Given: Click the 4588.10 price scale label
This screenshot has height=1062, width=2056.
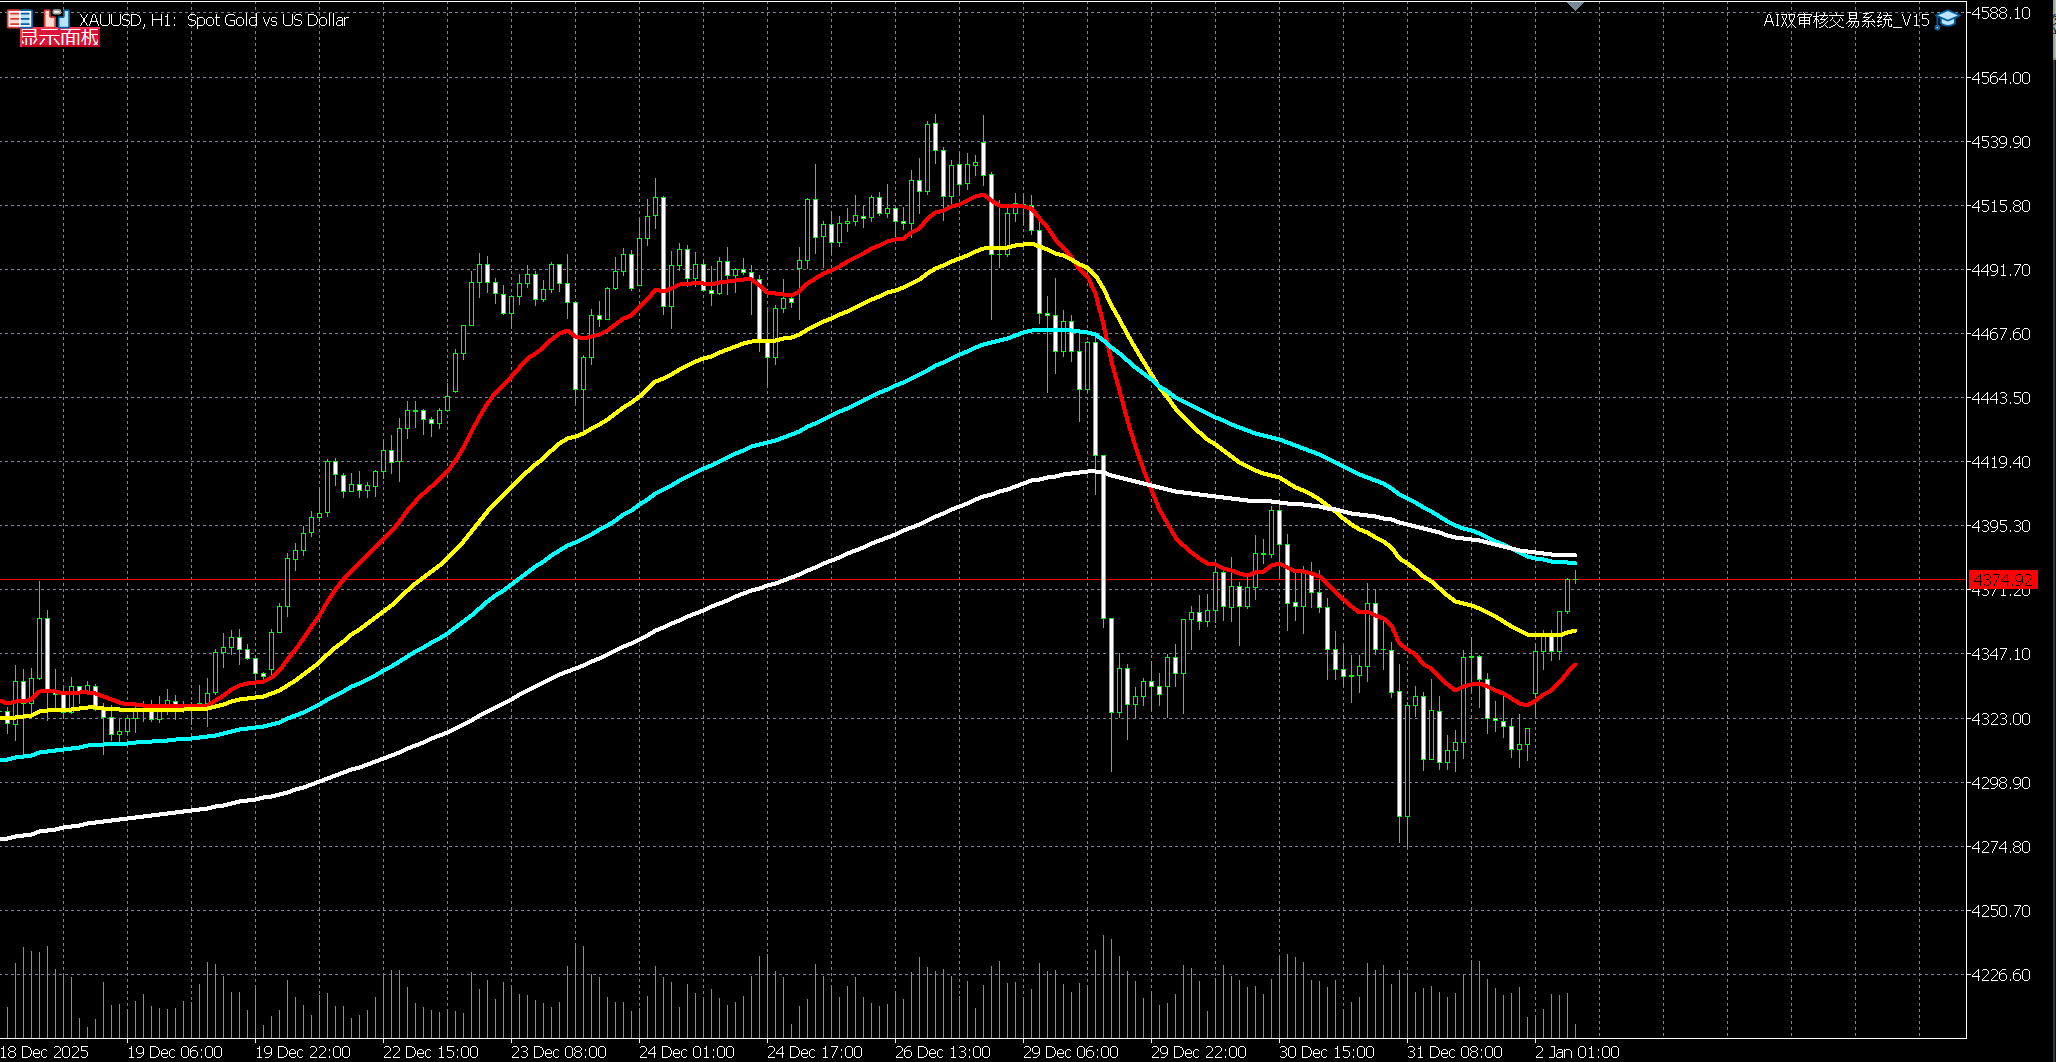Looking at the screenshot, I should pos(2000,13).
